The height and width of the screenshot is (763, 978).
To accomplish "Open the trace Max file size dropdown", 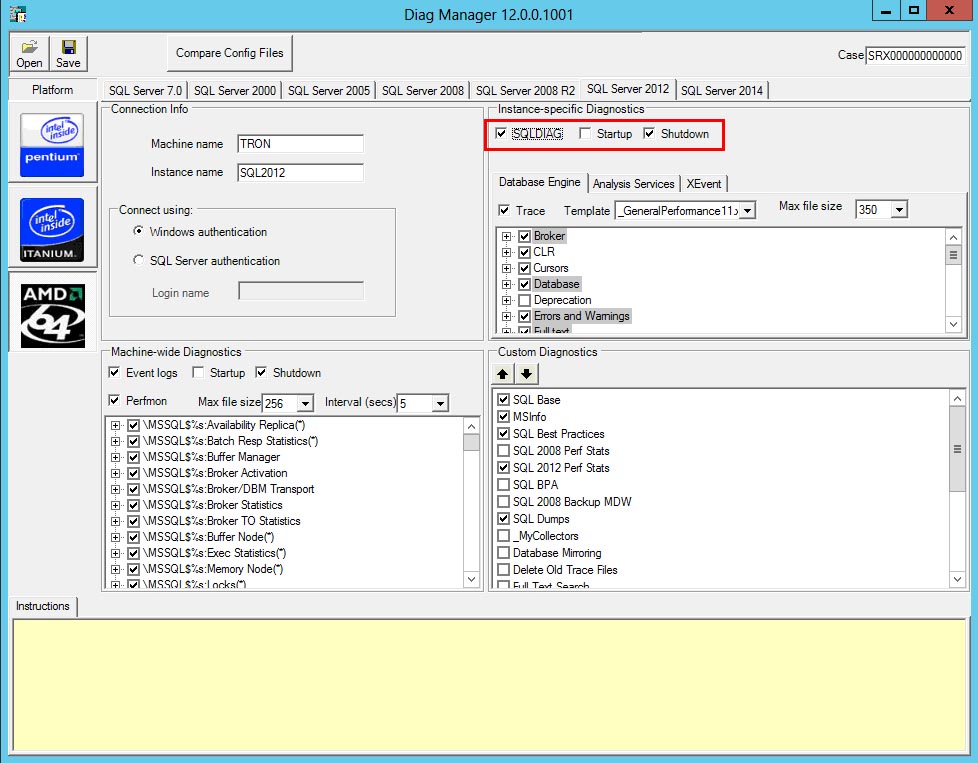I will [899, 210].
